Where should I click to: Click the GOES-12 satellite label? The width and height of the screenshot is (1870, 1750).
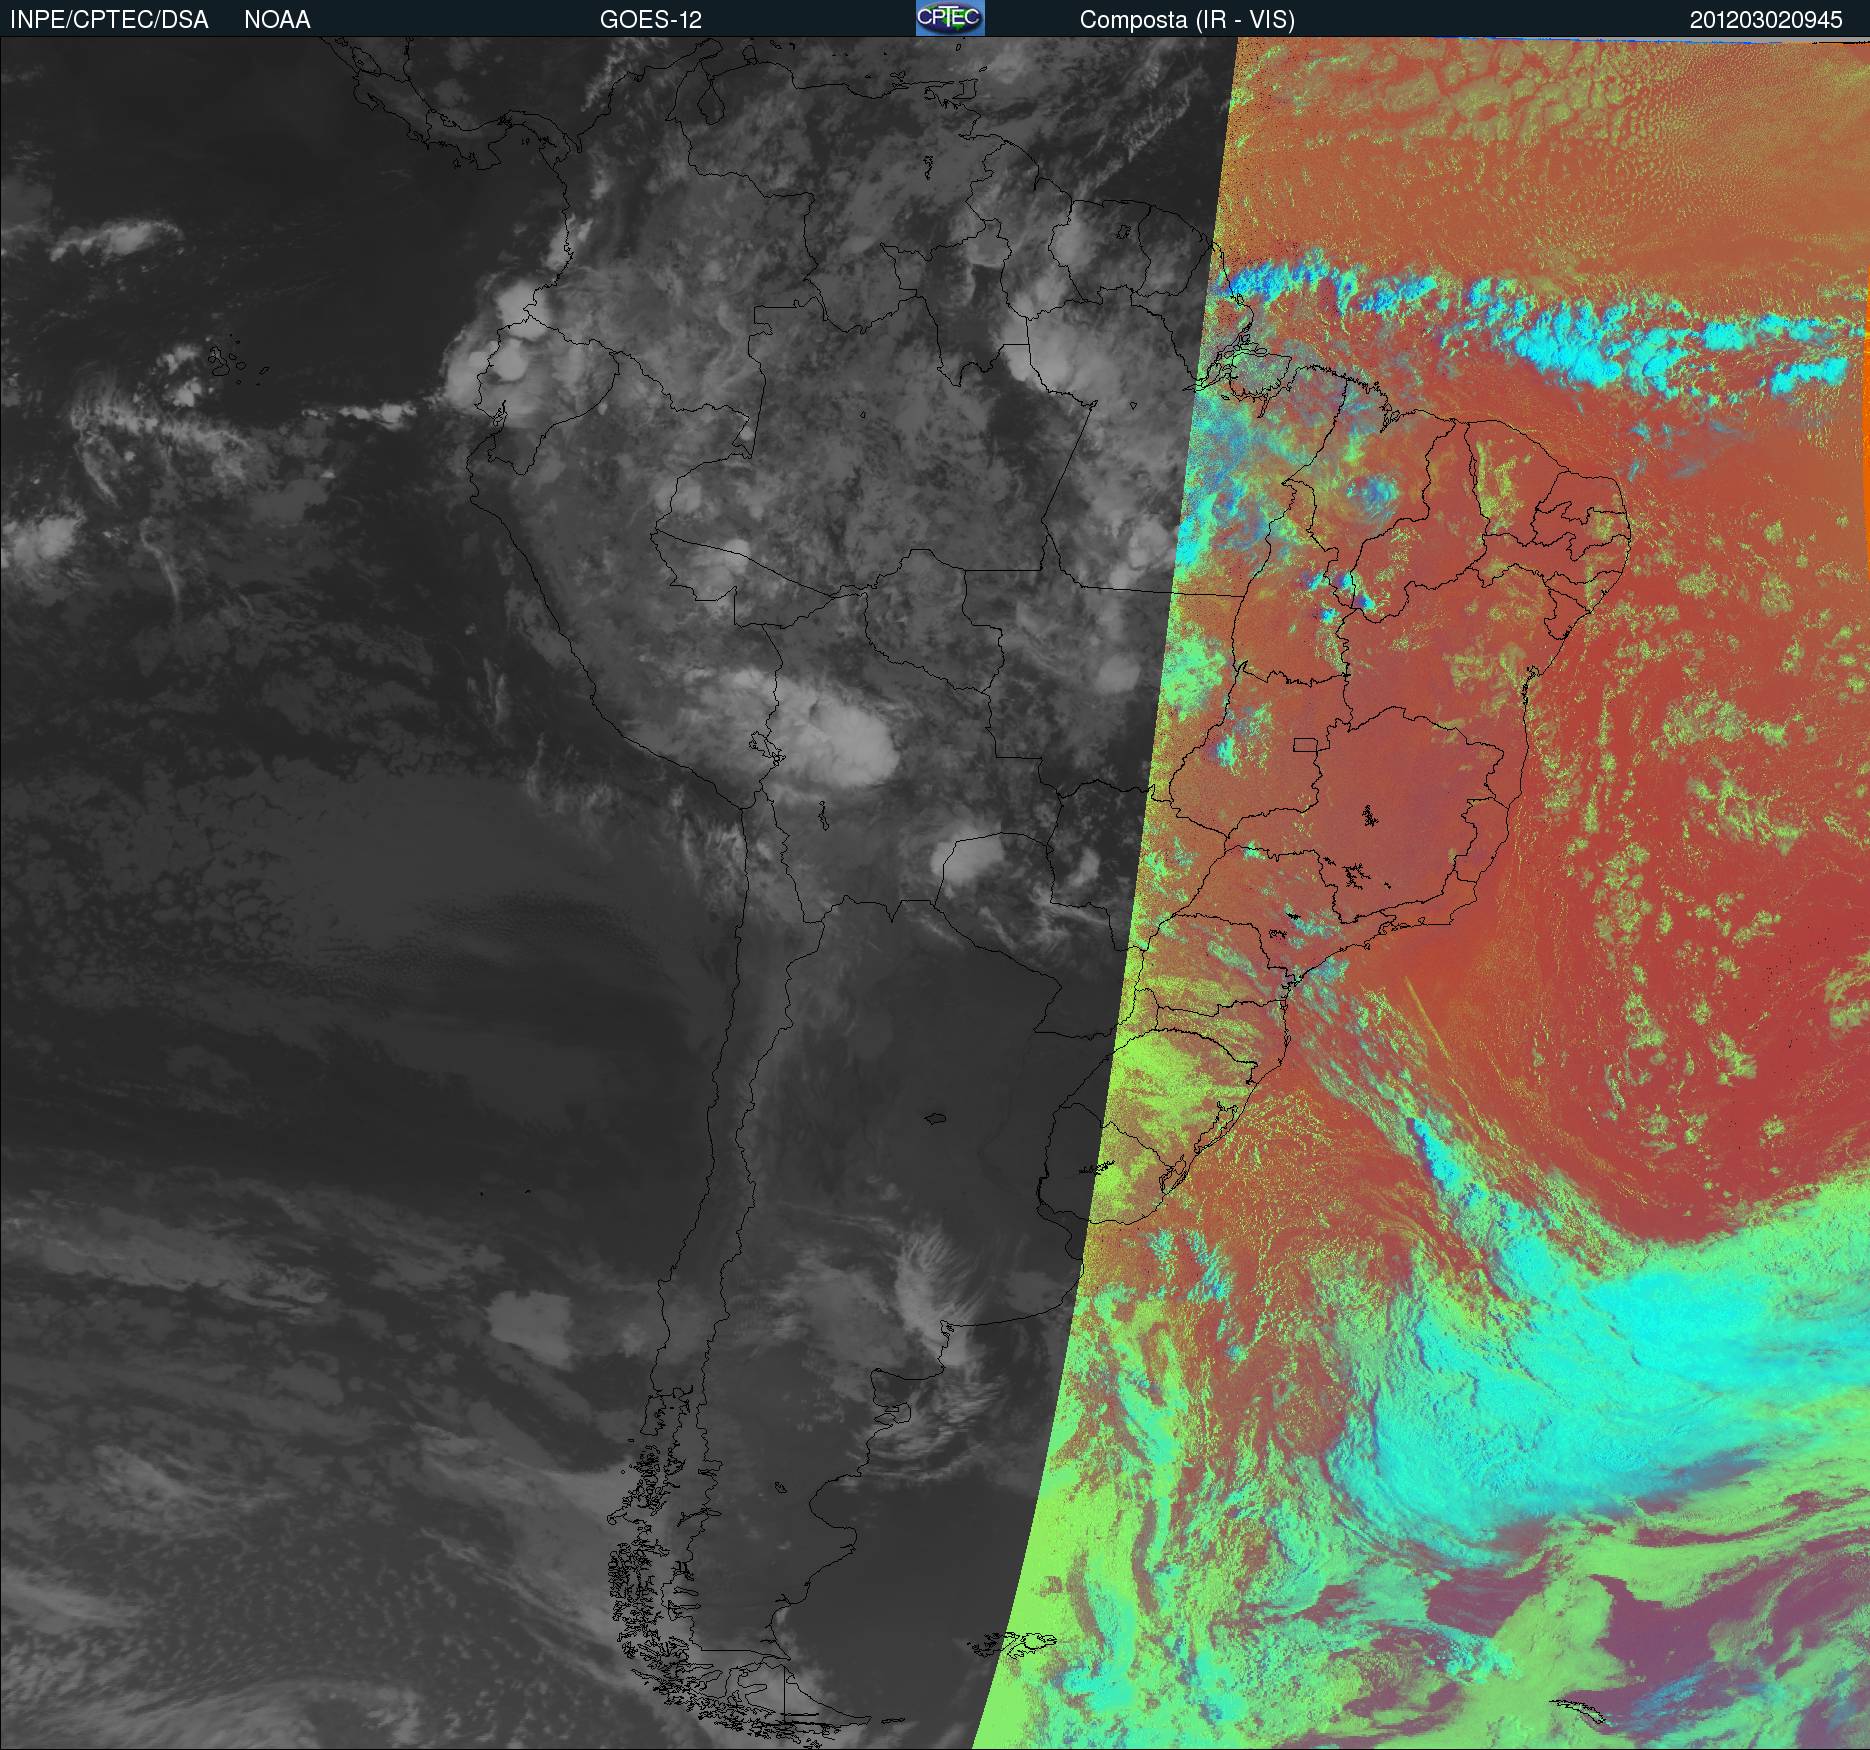(x=651, y=20)
